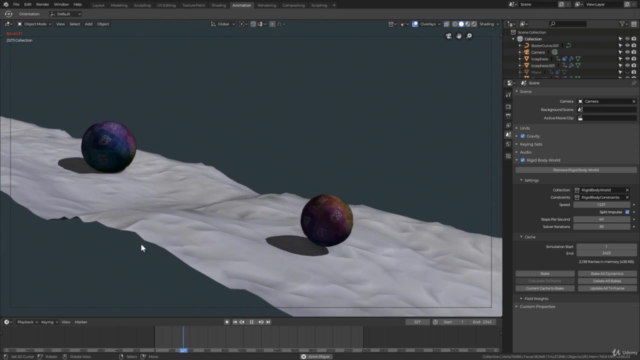This screenshot has width=640, height=360.
Task: Open the Shading options dropdown
Action: pos(489,24)
